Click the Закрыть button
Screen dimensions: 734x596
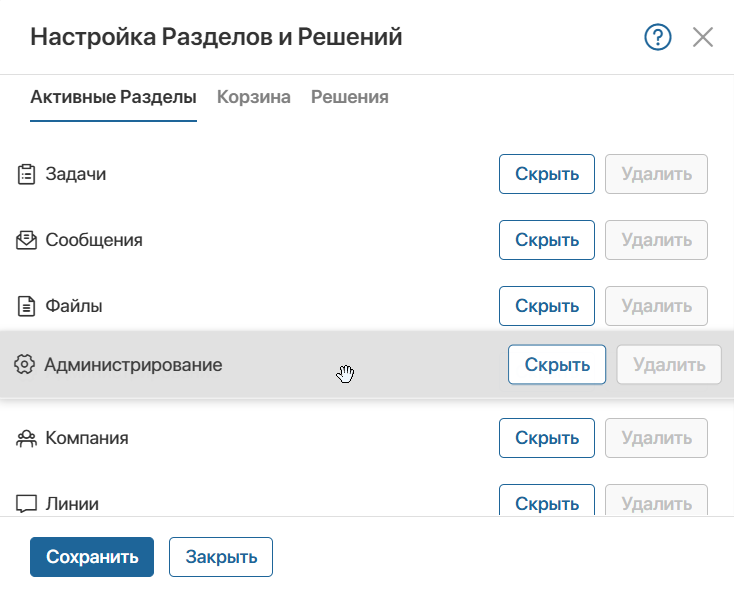(221, 557)
